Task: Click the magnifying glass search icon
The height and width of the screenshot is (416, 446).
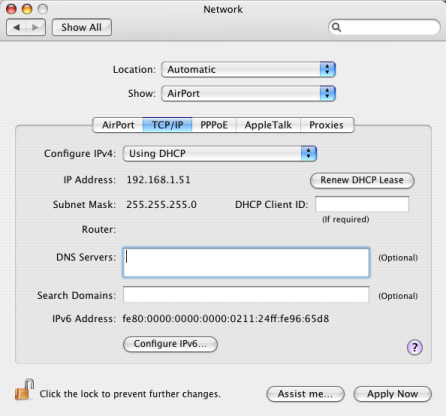Action: (x=336, y=27)
